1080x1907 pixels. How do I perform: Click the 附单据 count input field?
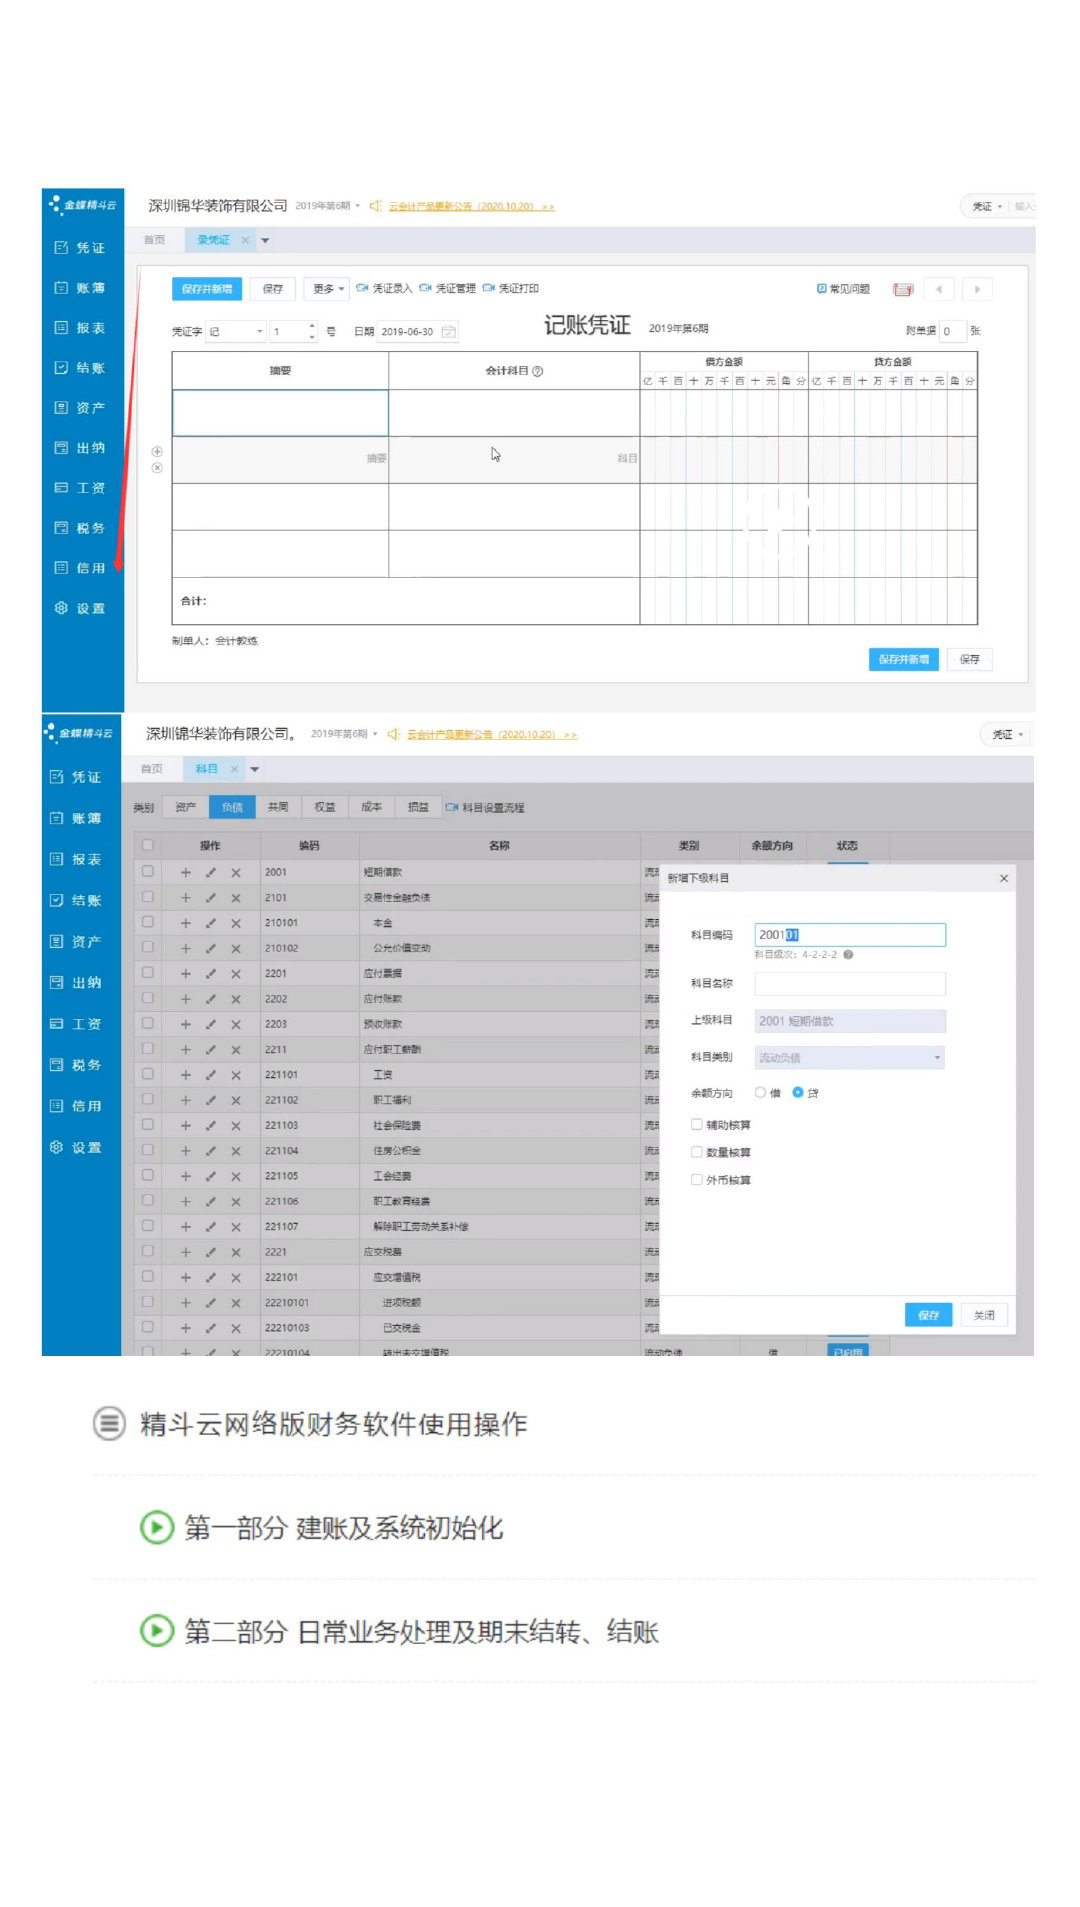click(x=952, y=332)
